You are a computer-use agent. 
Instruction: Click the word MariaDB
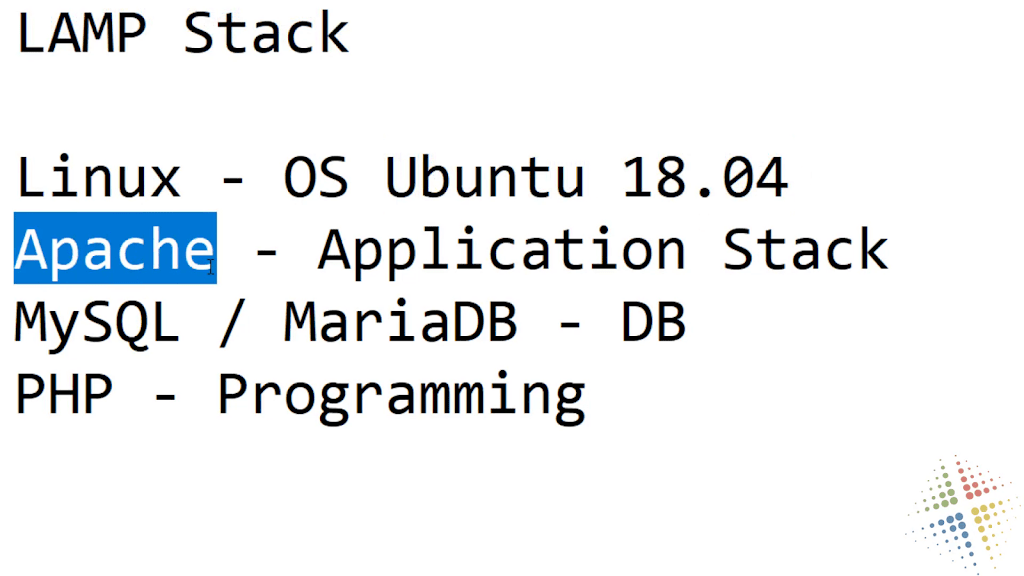coord(401,321)
